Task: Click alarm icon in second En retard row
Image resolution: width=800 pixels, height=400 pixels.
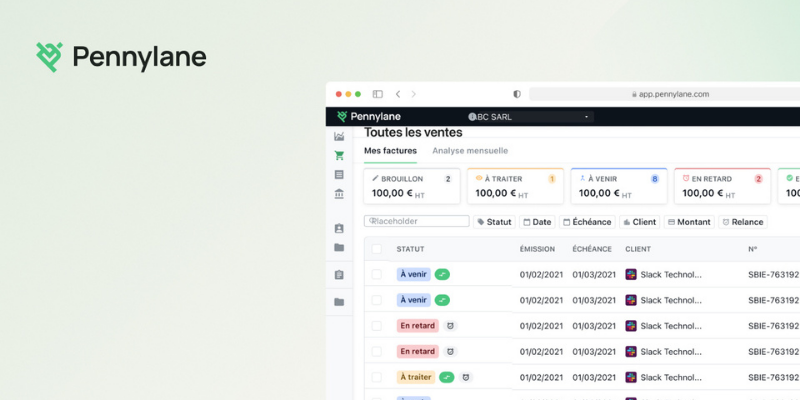Action: coord(450,351)
